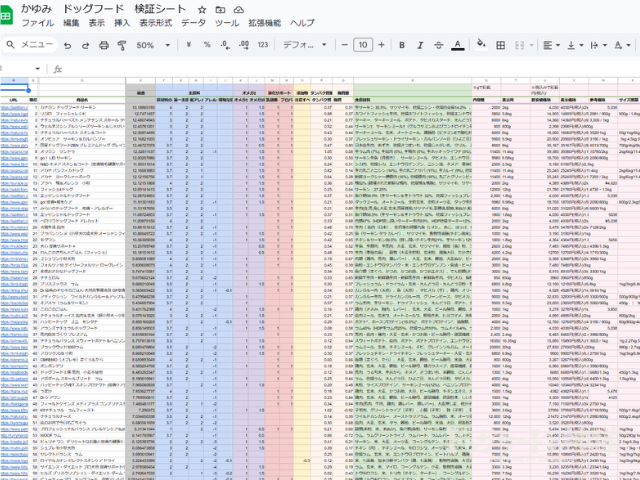Select the green ingredients cell for rank 3
The image size is (640, 480).
click(413, 120)
